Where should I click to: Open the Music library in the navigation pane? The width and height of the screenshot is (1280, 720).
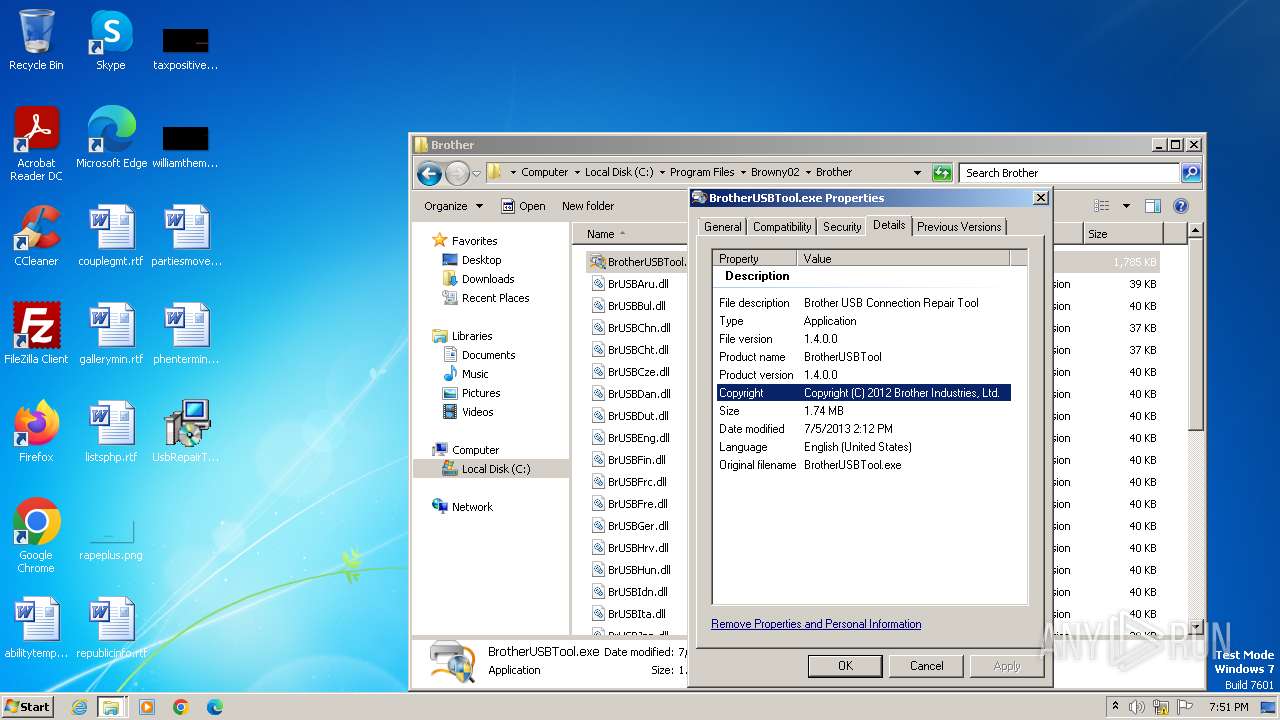coord(475,374)
